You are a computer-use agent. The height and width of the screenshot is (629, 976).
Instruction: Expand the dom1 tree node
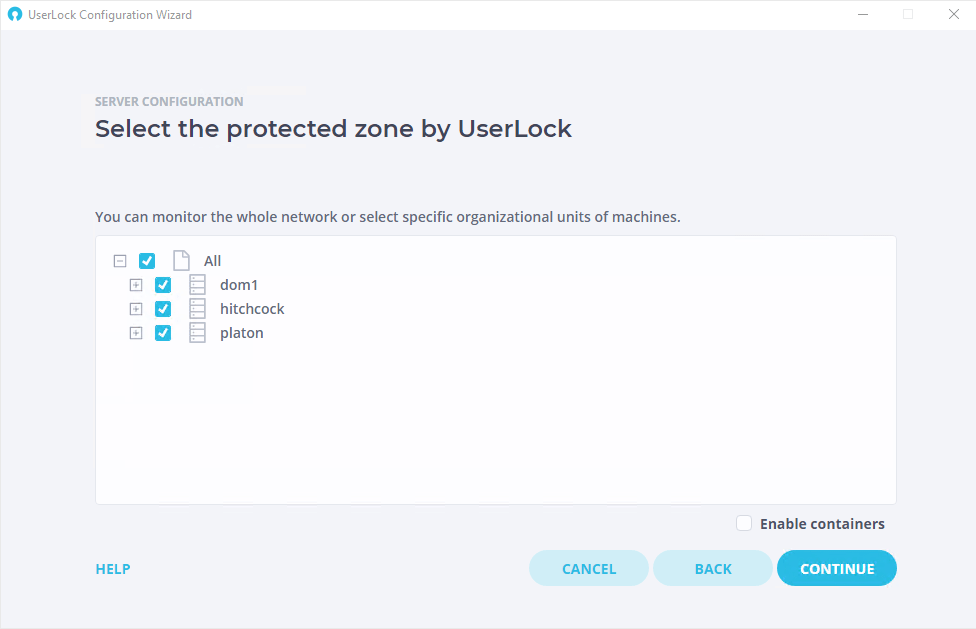(x=136, y=285)
